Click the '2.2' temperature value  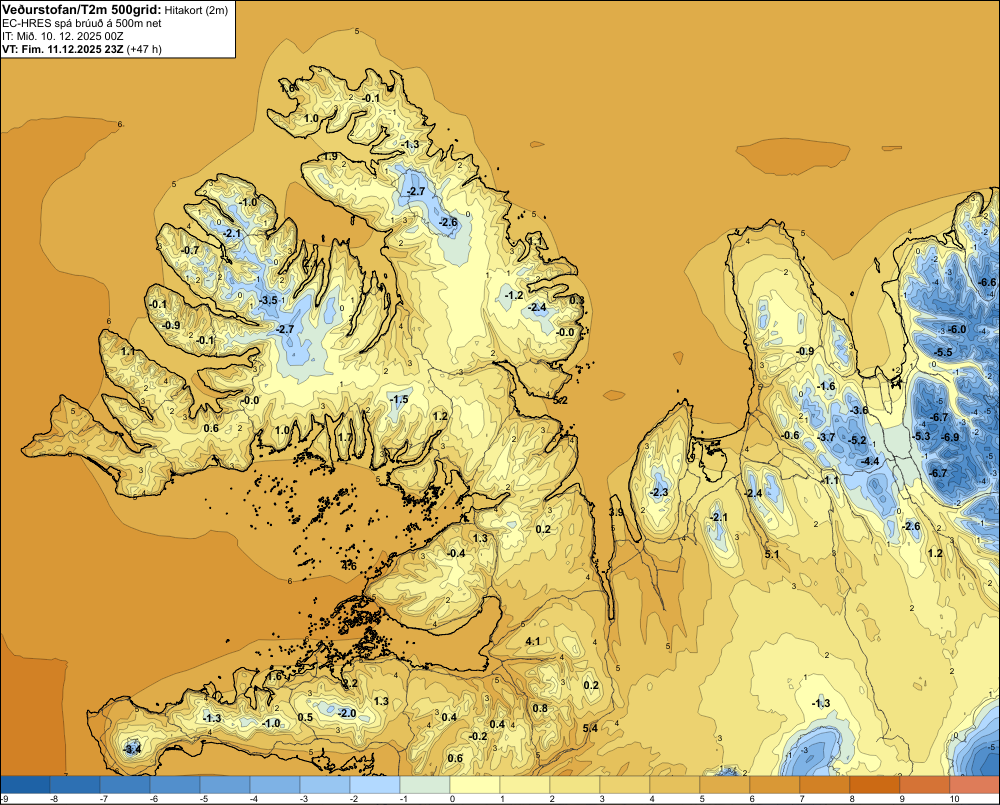350,683
